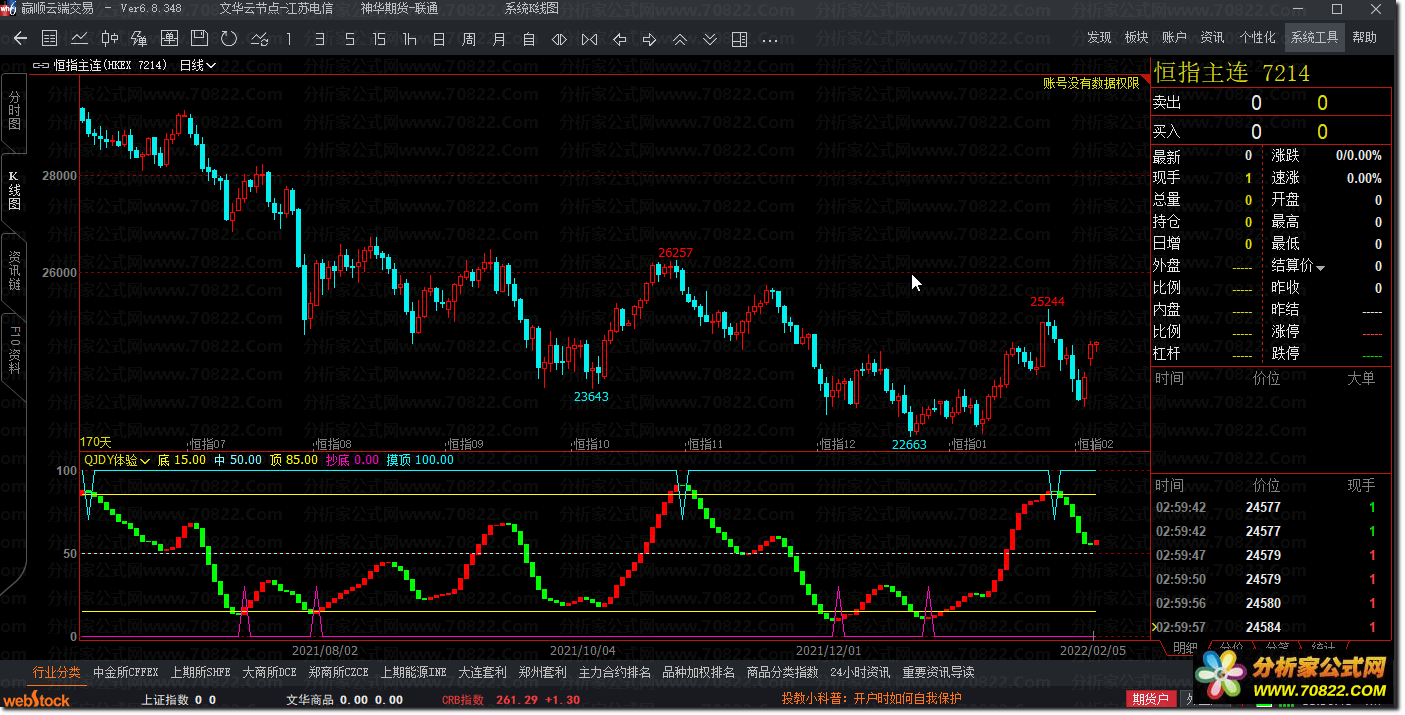This screenshot has width=1405, height=715.
Task: Click the 期货户 red button
Action: (x=1150, y=699)
